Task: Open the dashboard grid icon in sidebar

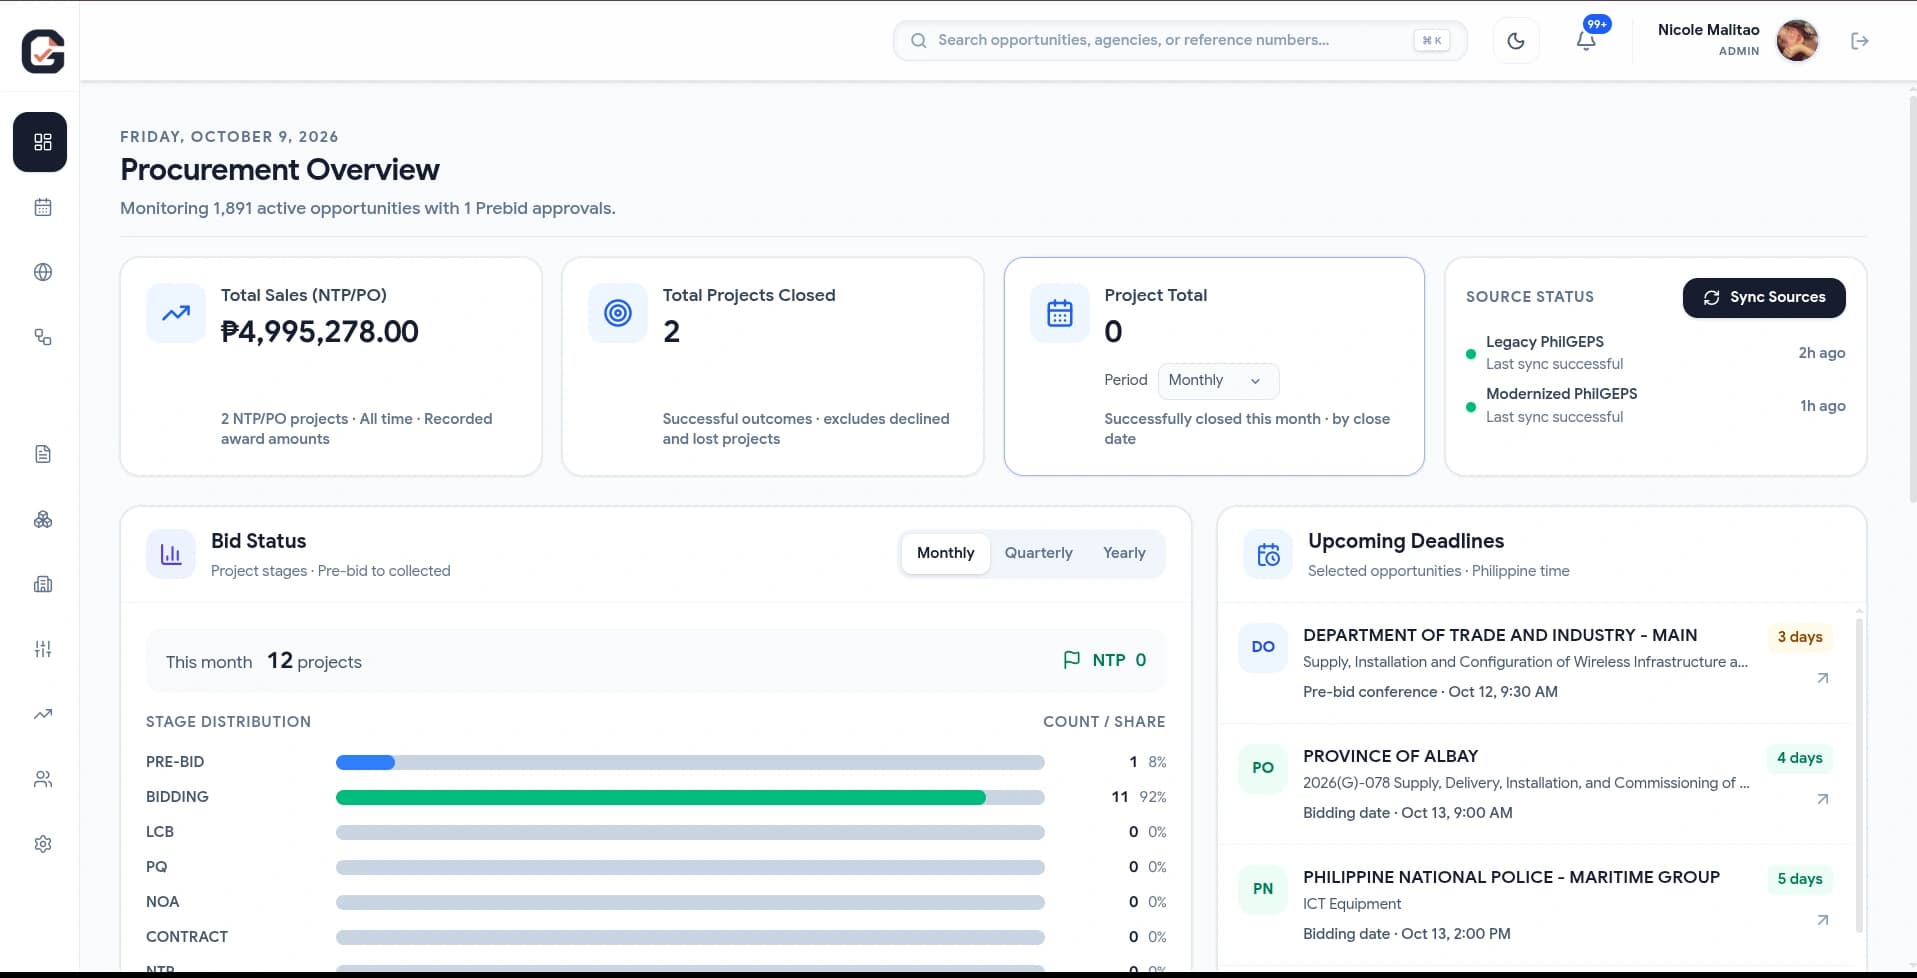Action: [42, 142]
